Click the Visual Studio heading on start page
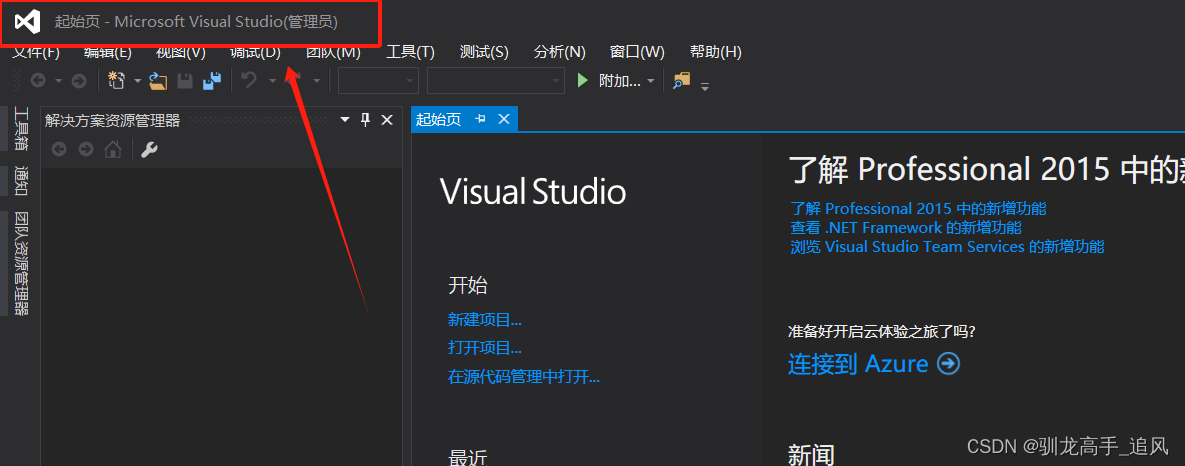 click(533, 192)
